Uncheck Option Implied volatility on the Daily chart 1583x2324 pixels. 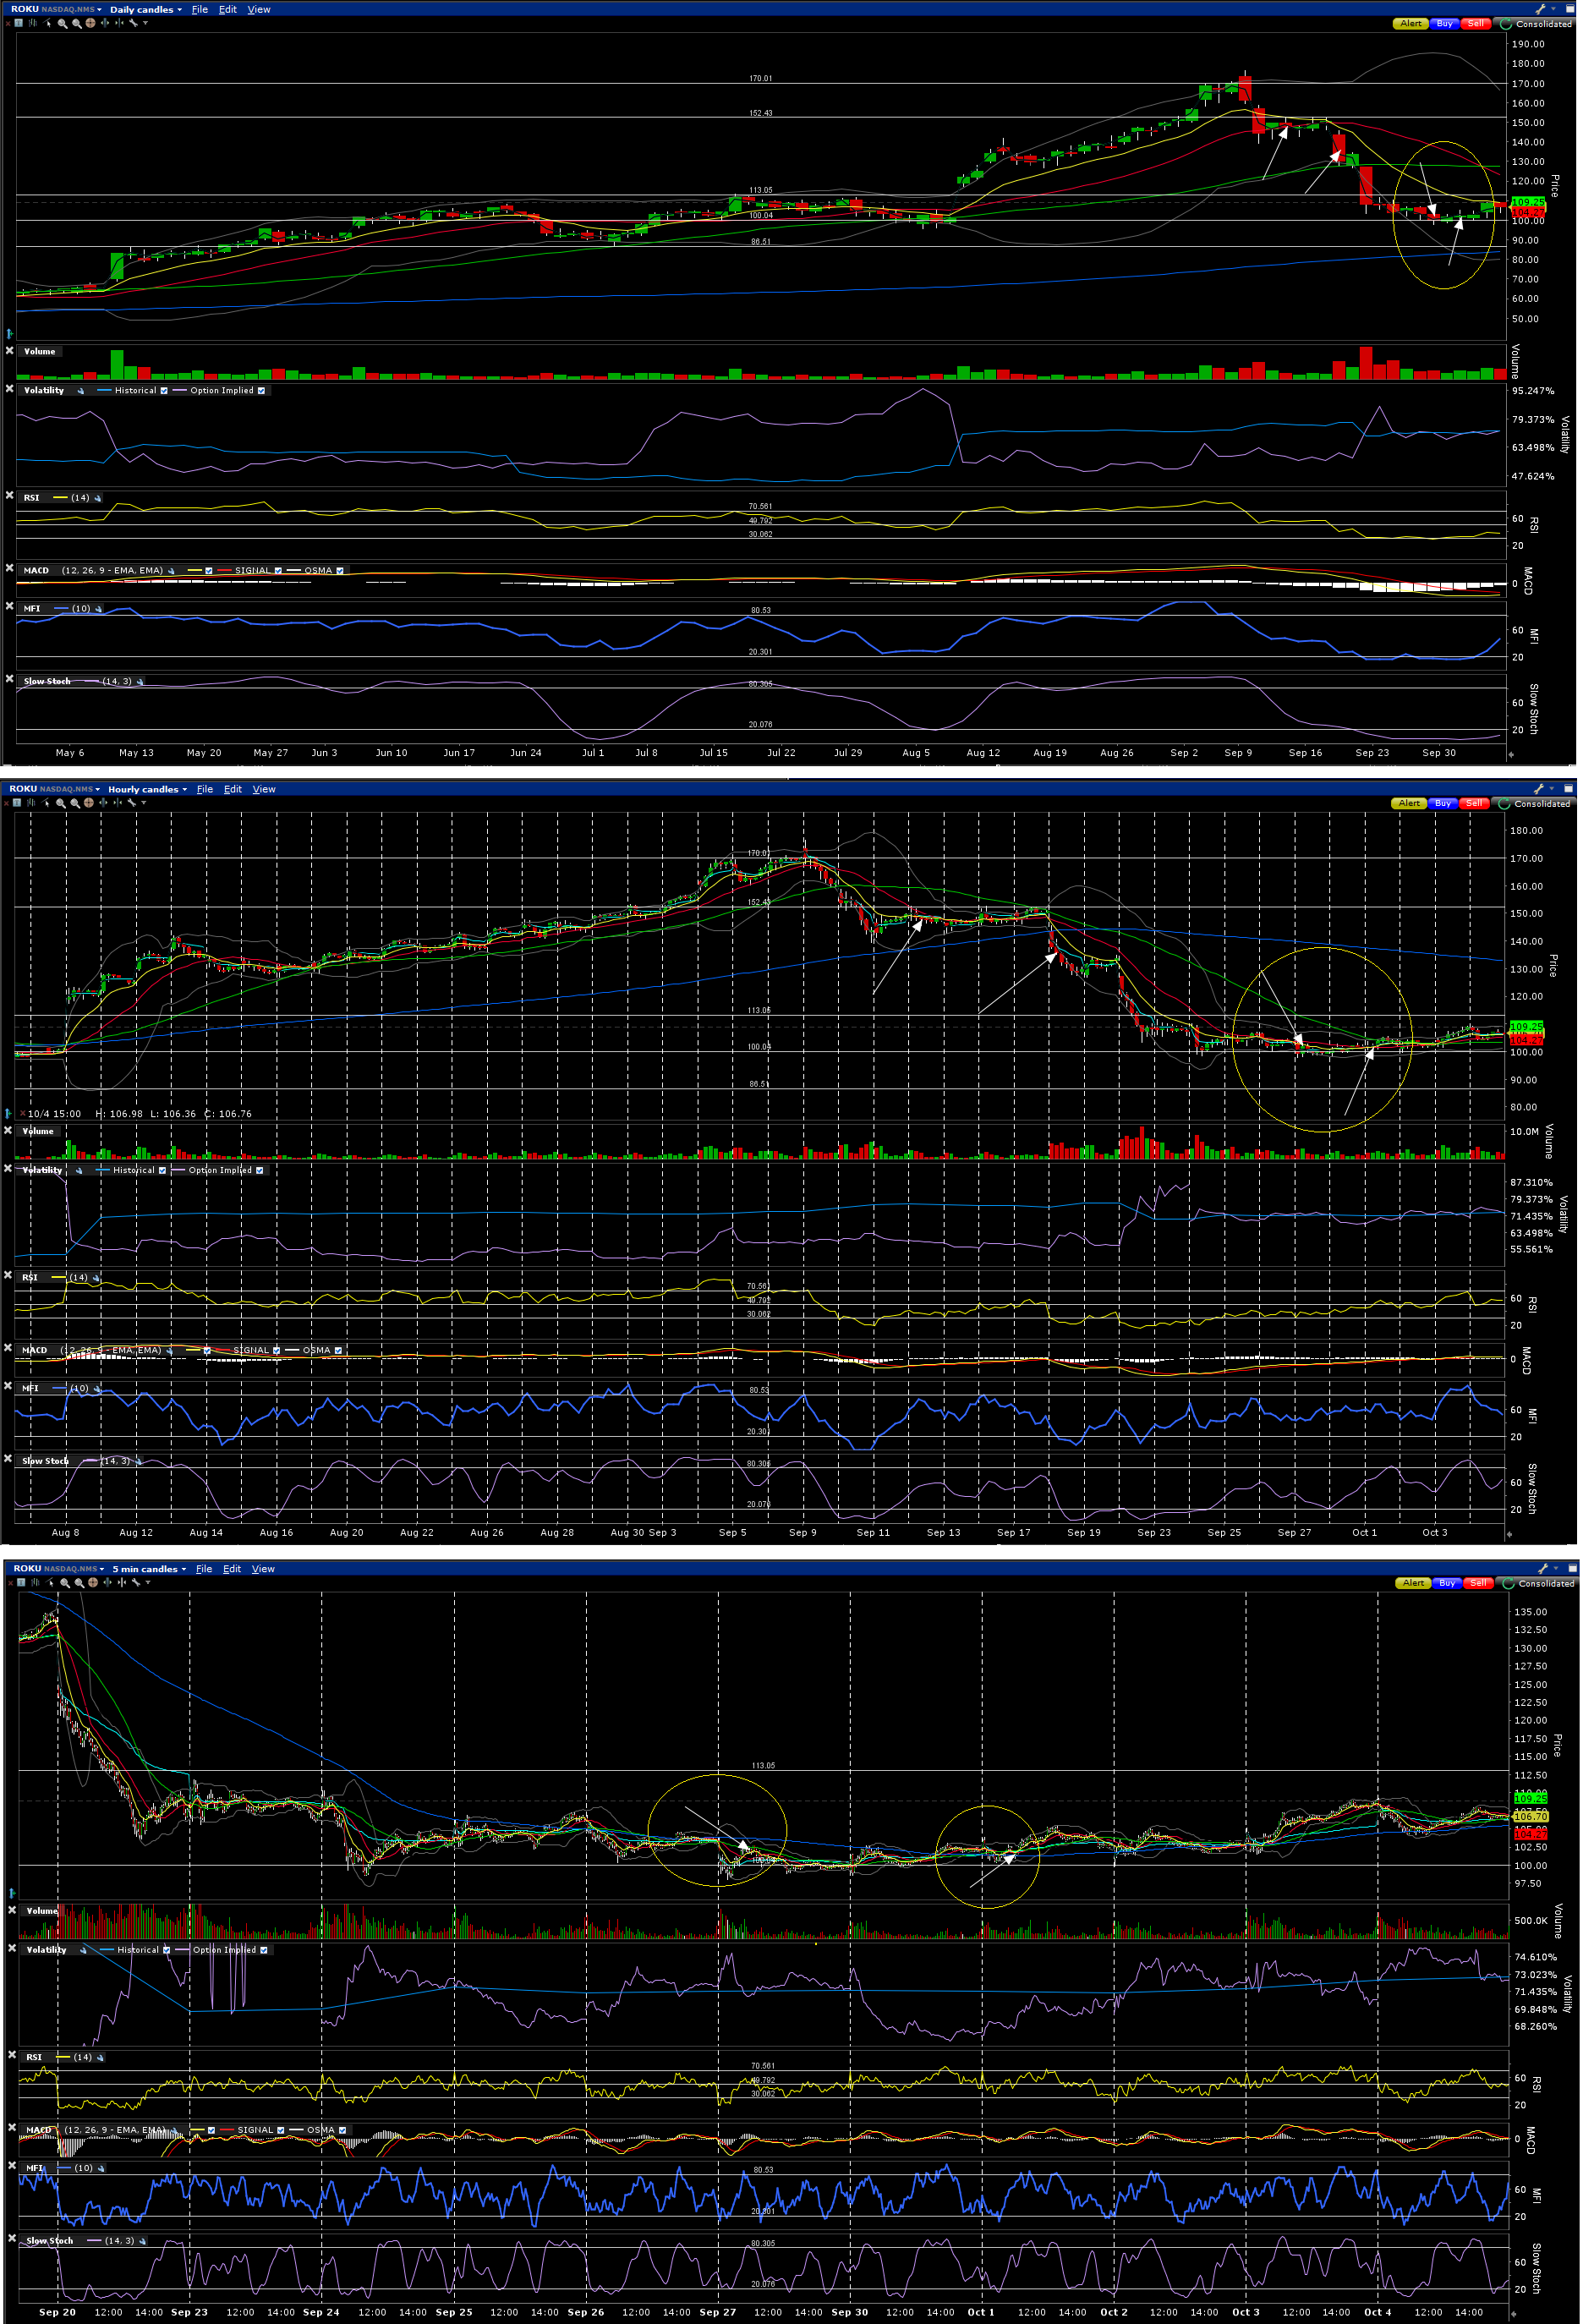pos(261,391)
